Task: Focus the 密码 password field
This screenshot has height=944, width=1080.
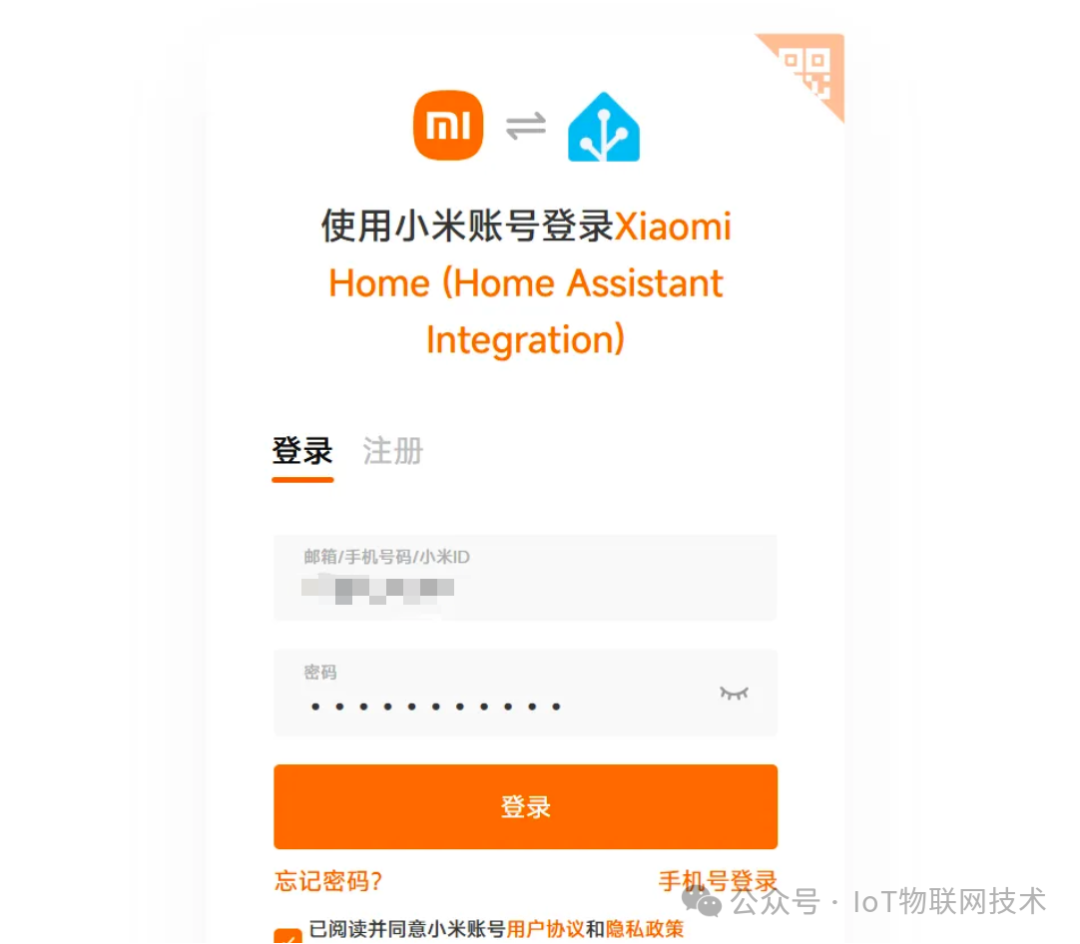Action: (526, 692)
